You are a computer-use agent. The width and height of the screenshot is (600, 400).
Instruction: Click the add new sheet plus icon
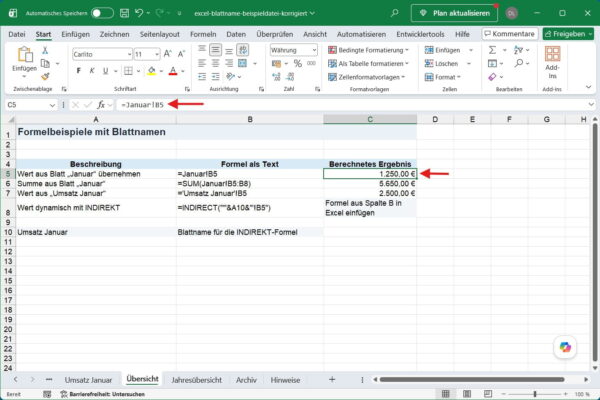point(332,379)
